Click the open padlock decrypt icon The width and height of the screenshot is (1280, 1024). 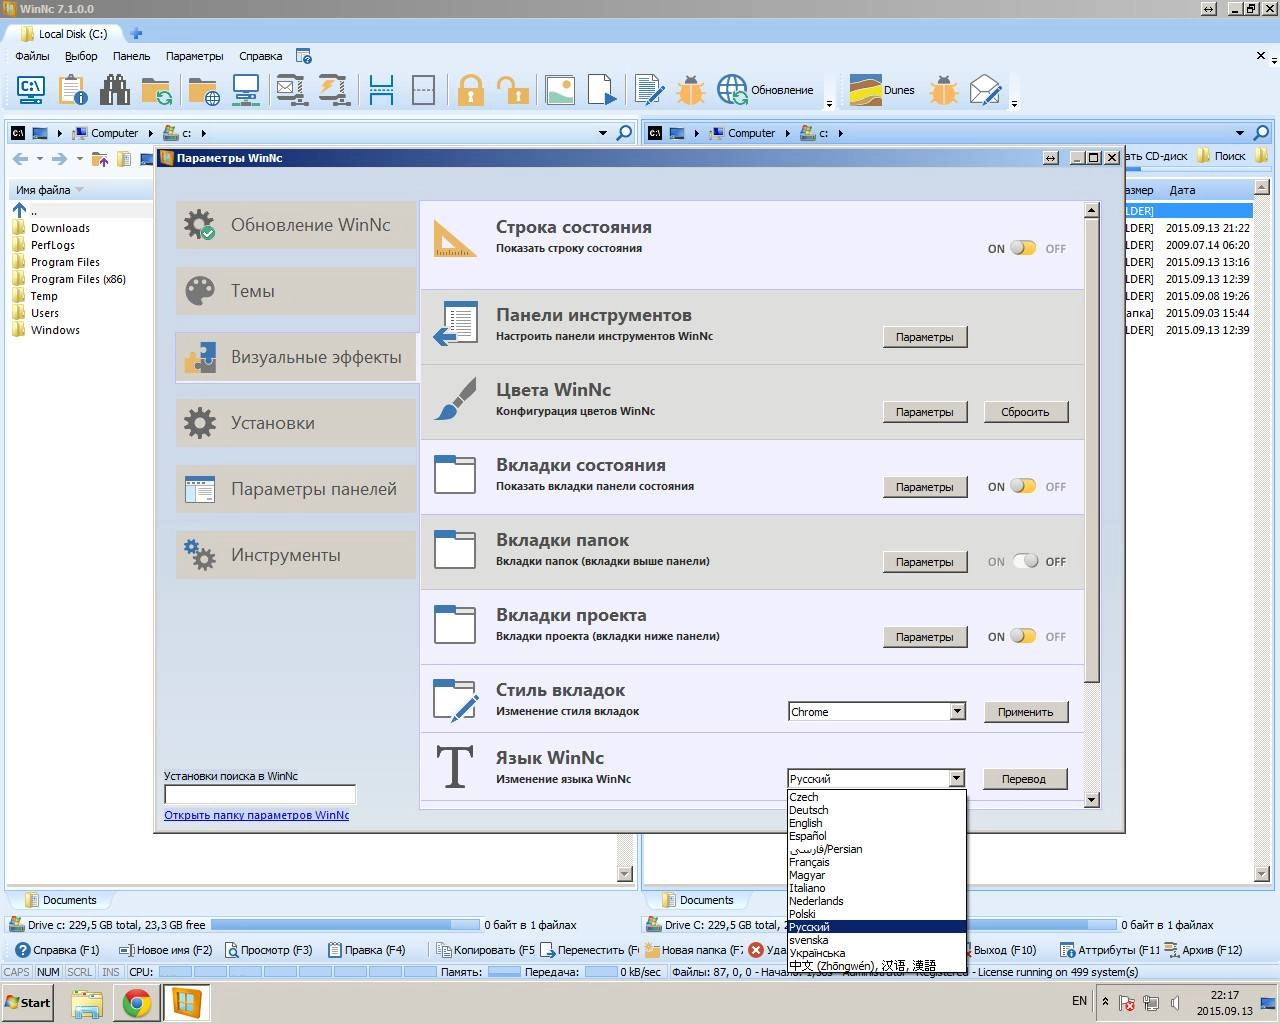pos(513,90)
